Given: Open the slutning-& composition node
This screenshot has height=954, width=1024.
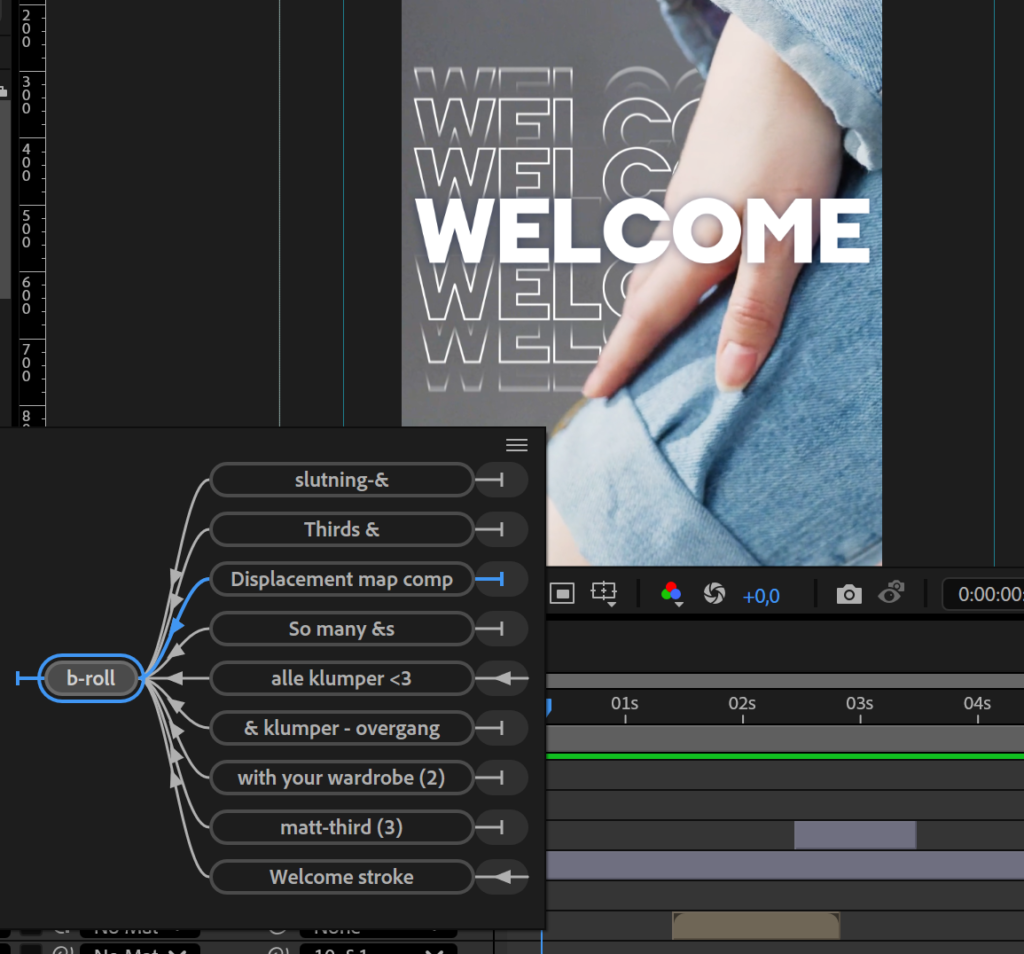Looking at the screenshot, I should tap(341, 480).
